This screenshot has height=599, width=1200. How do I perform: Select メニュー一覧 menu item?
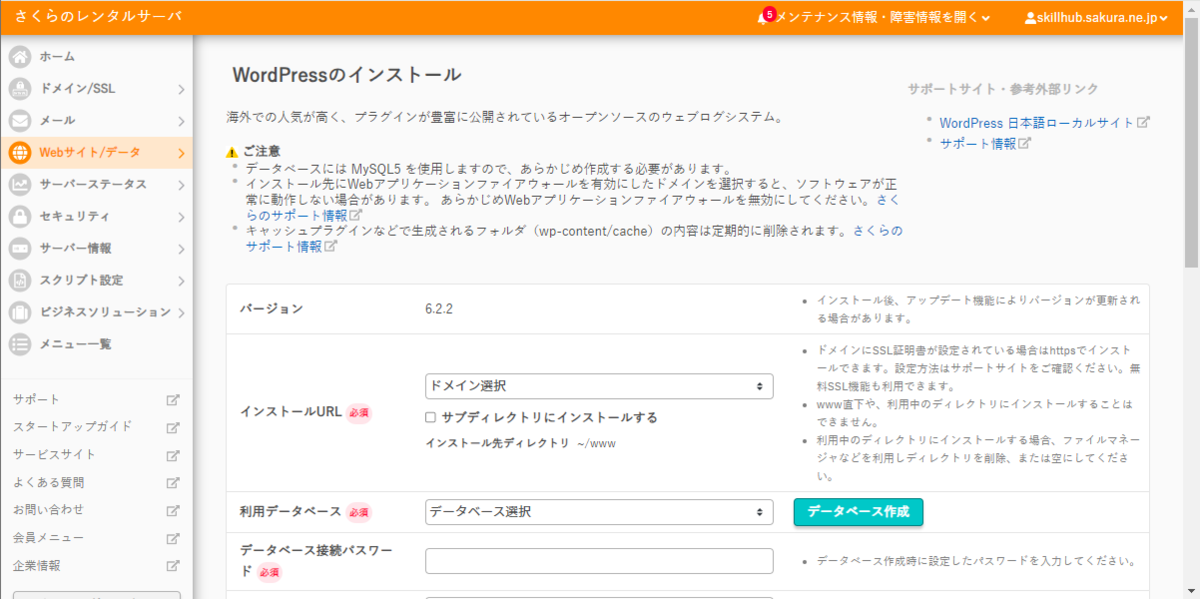click(x=96, y=345)
